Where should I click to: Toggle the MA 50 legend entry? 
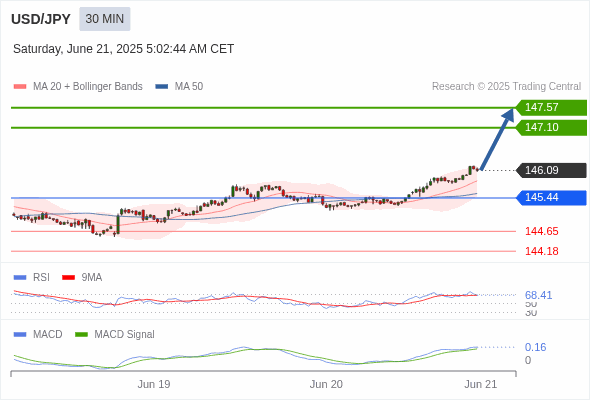179,87
